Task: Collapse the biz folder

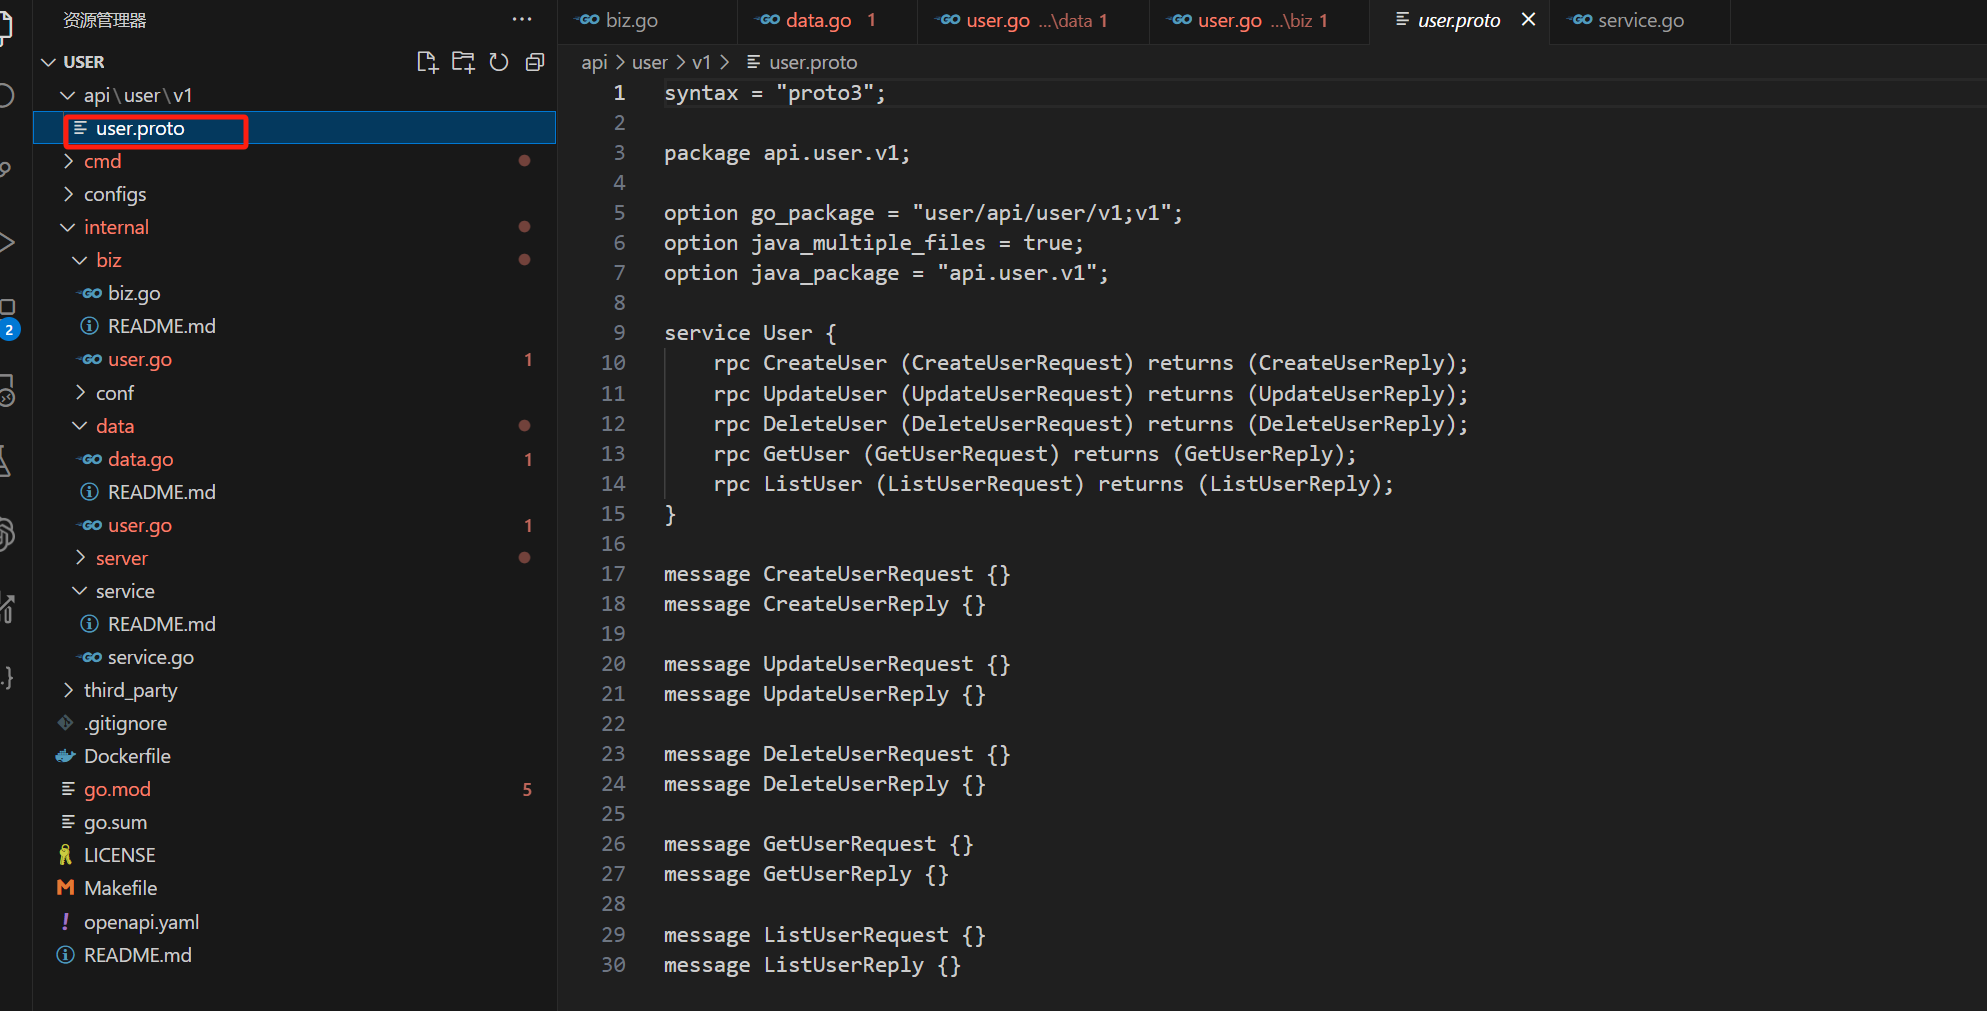Action: click(x=80, y=260)
